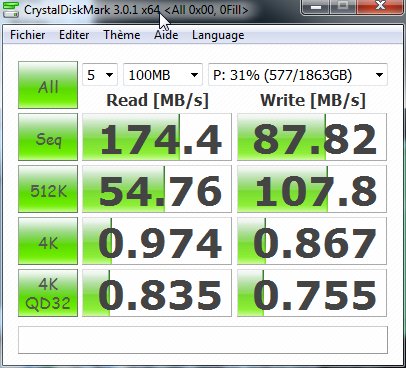This screenshot has height=368, width=406.
Task: Open the Thème menu
Action: [x=122, y=35]
